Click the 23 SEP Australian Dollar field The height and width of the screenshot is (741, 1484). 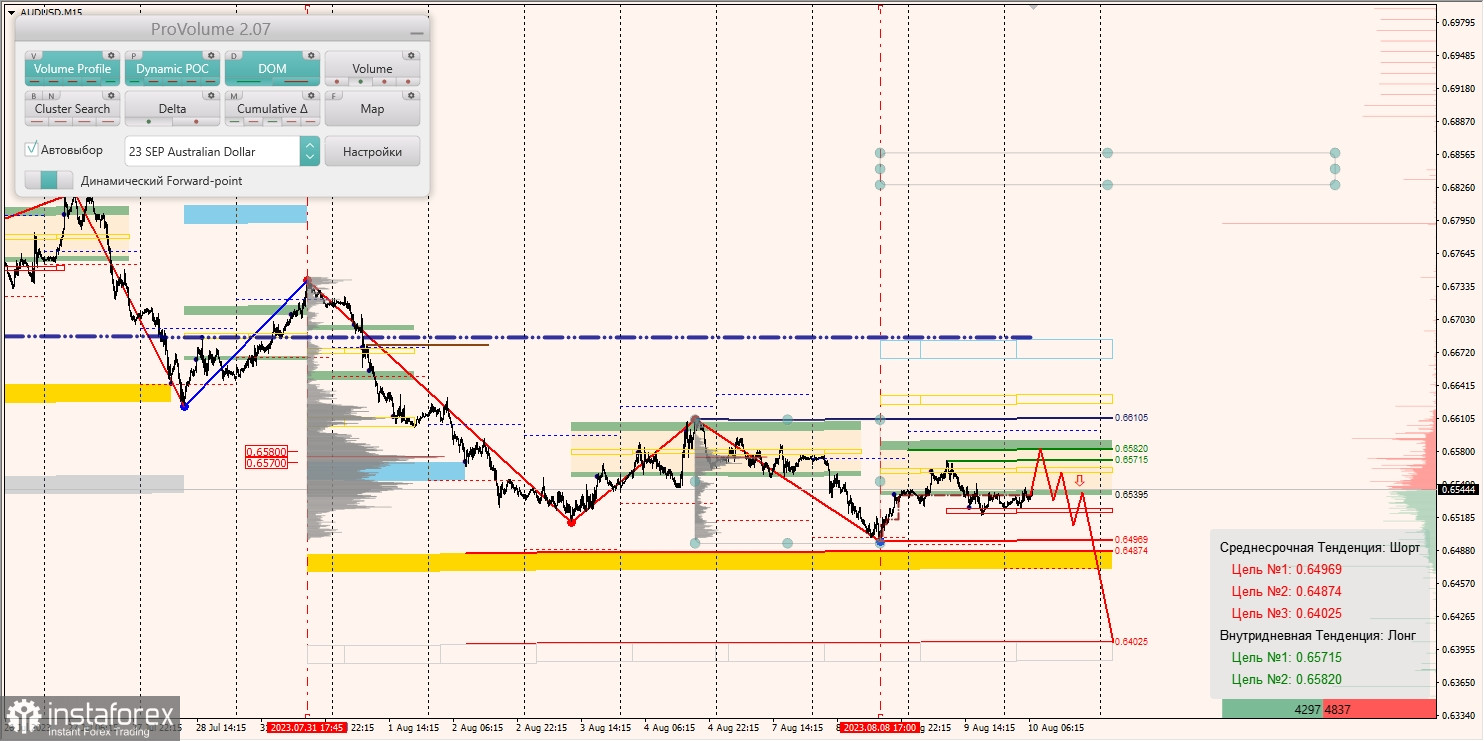[212, 151]
